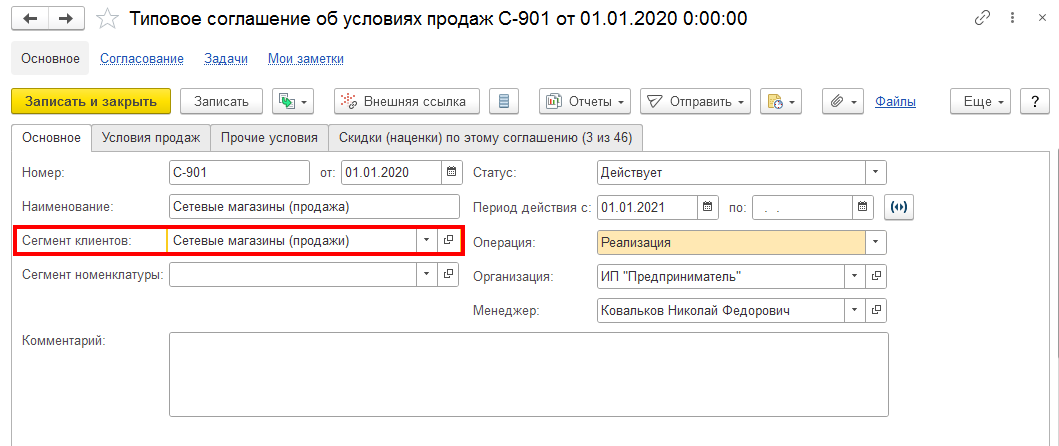
Task: Switch to the Условия продаж tab
Action: tap(151, 137)
